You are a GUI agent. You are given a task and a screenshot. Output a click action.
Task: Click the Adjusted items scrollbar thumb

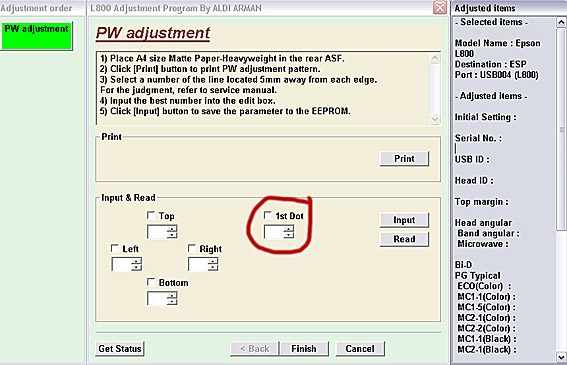coord(561,128)
